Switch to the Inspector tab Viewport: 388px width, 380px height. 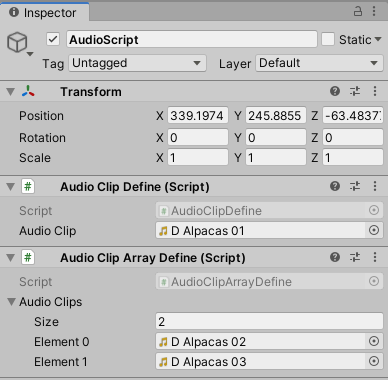(44, 13)
